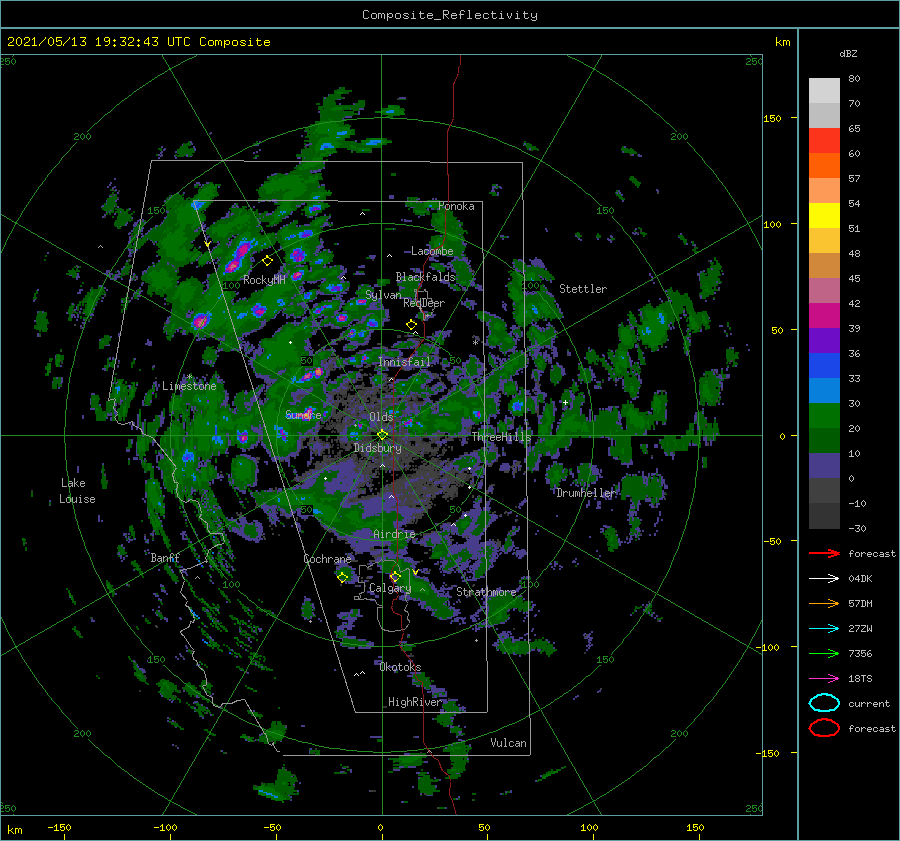Select the 54 dBZ yellow swatch
This screenshot has width=900, height=841.
pos(824,215)
